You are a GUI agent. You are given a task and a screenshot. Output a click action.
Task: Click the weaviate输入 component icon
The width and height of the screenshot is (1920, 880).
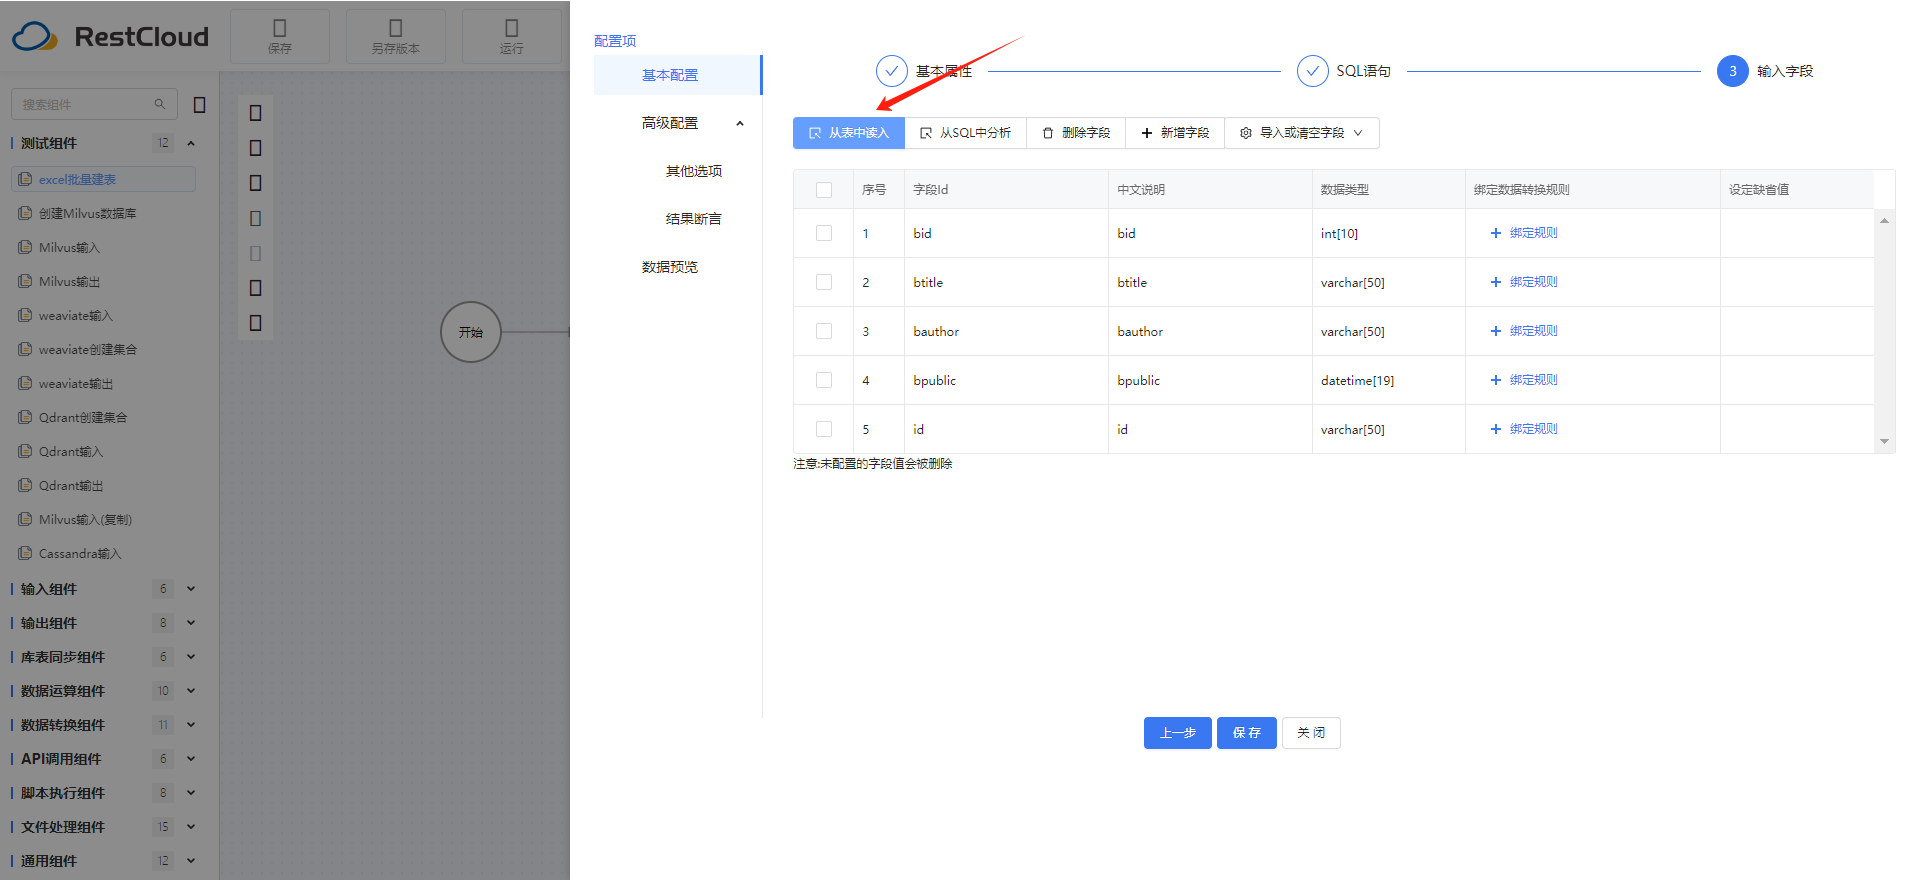[x=25, y=315]
